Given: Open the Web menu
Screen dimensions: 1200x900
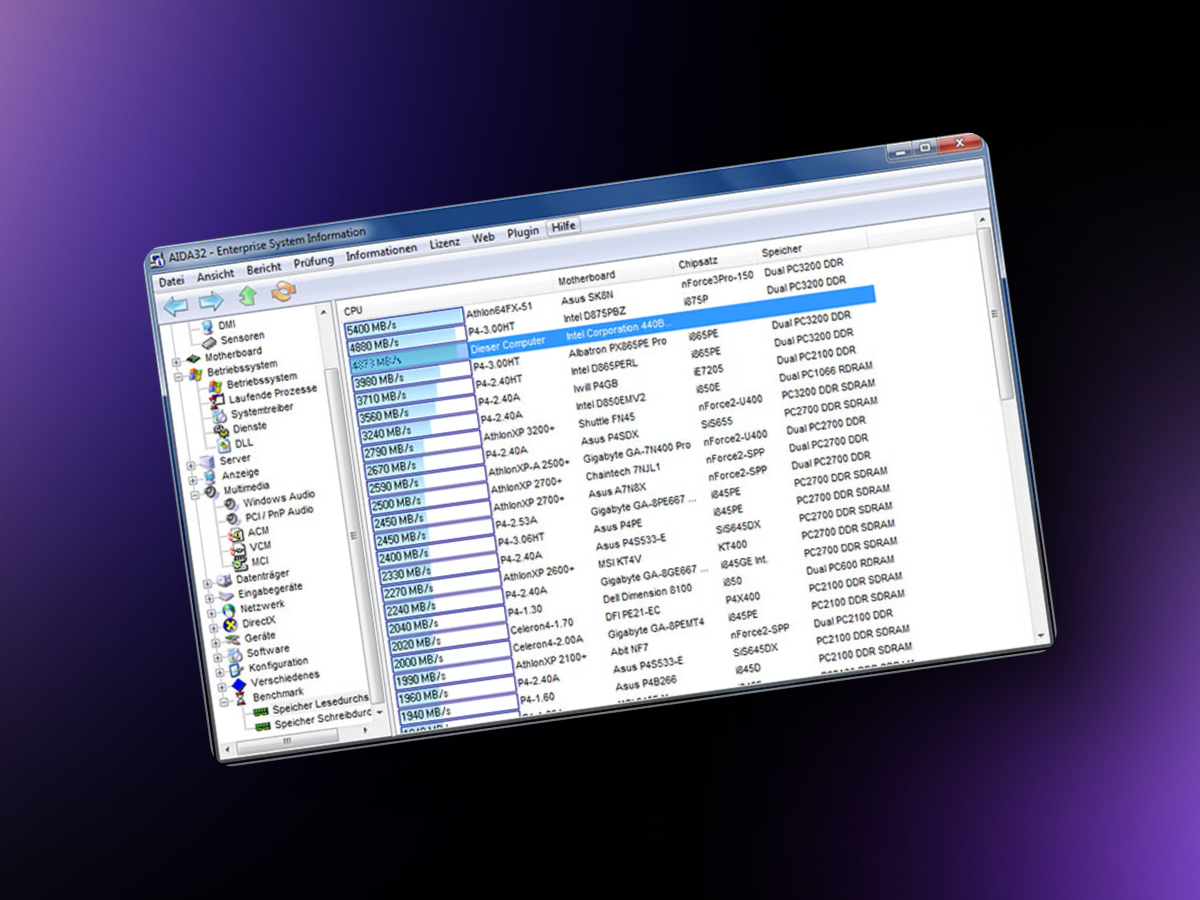Looking at the screenshot, I should click(x=484, y=238).
